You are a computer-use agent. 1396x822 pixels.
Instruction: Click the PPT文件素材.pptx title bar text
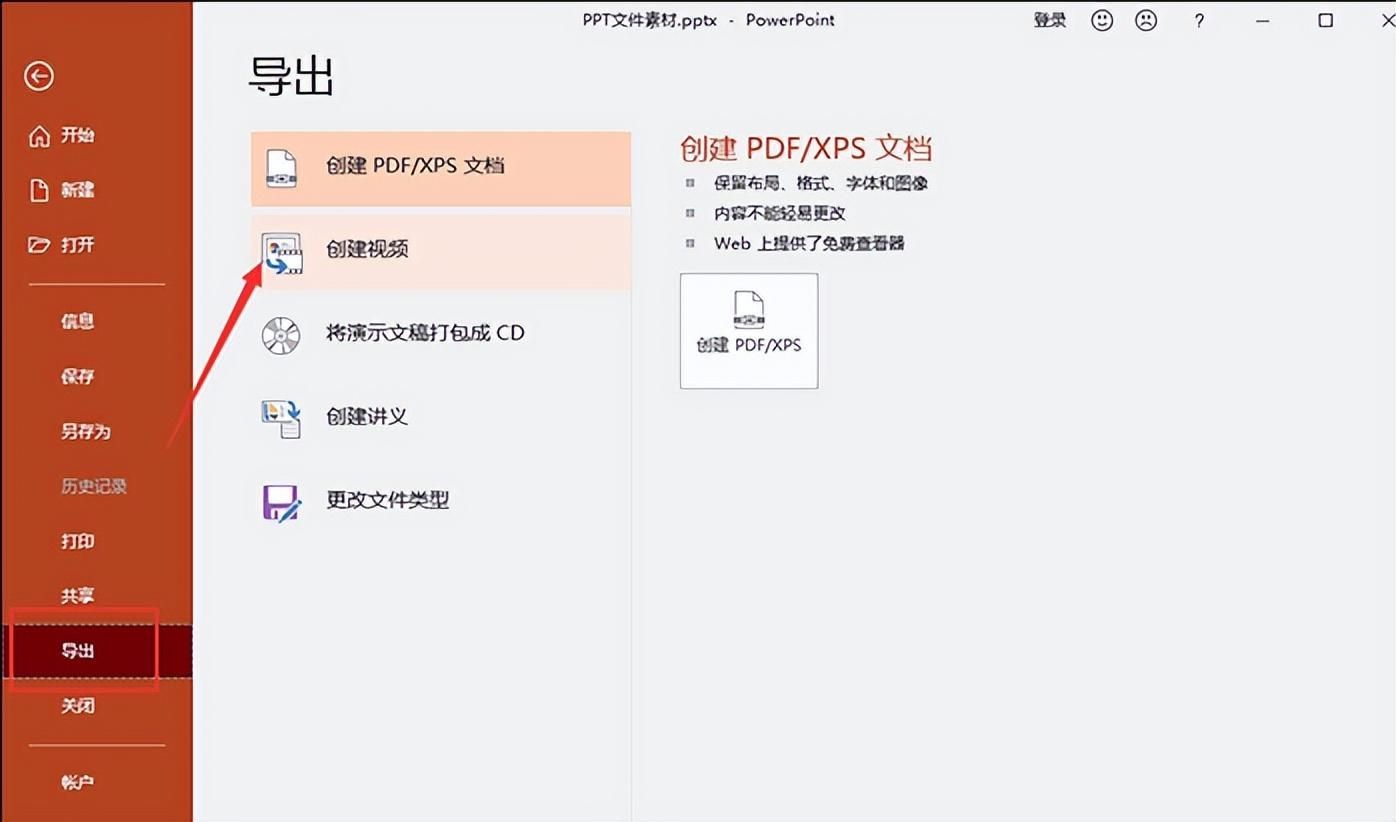[650, 20]
